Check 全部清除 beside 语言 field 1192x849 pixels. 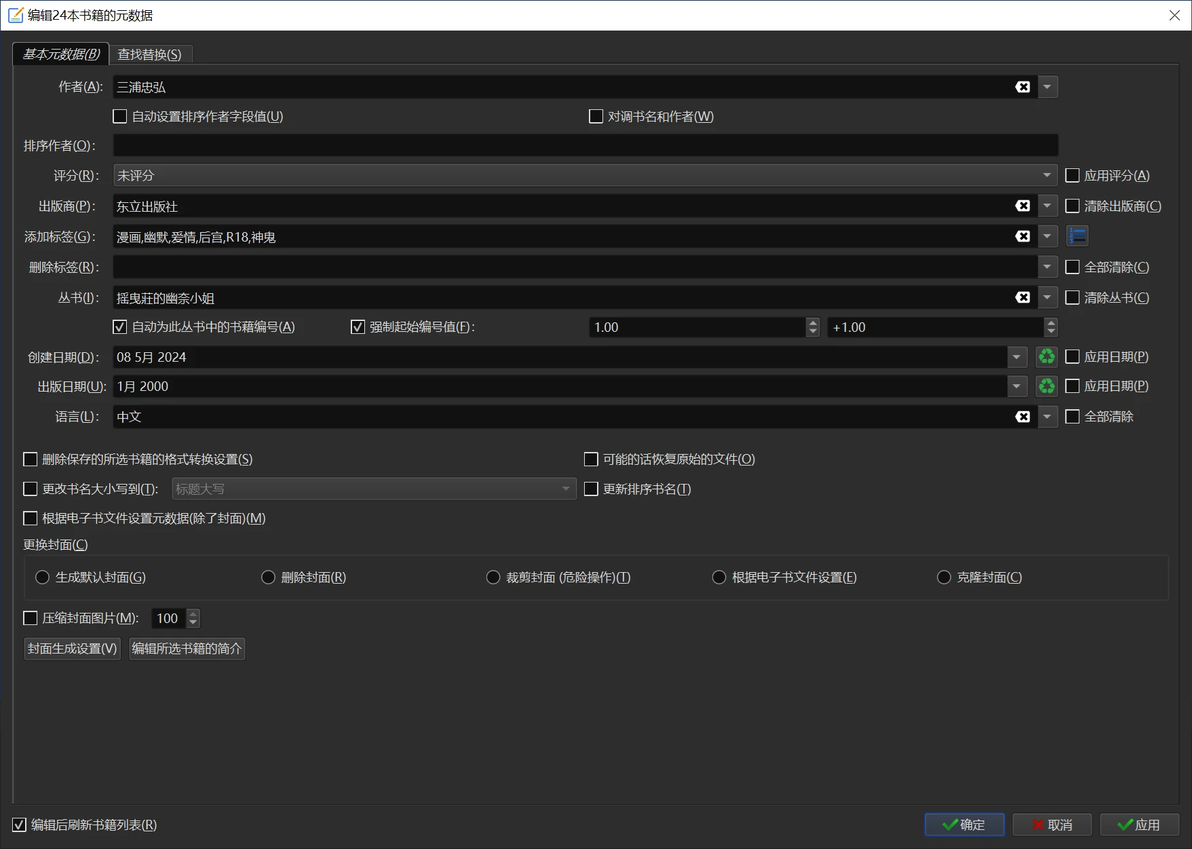(x=1072, y=417)
